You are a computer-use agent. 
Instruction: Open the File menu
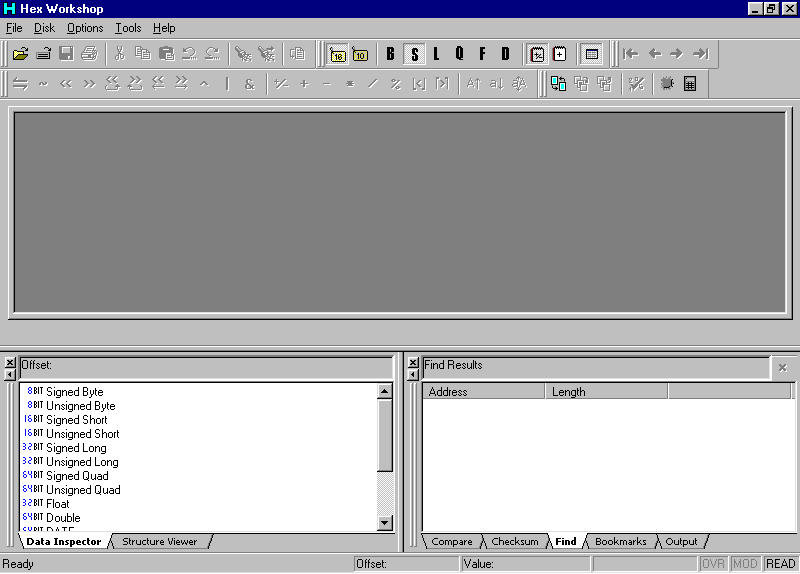pyautogui.click(x=14, y=28)
